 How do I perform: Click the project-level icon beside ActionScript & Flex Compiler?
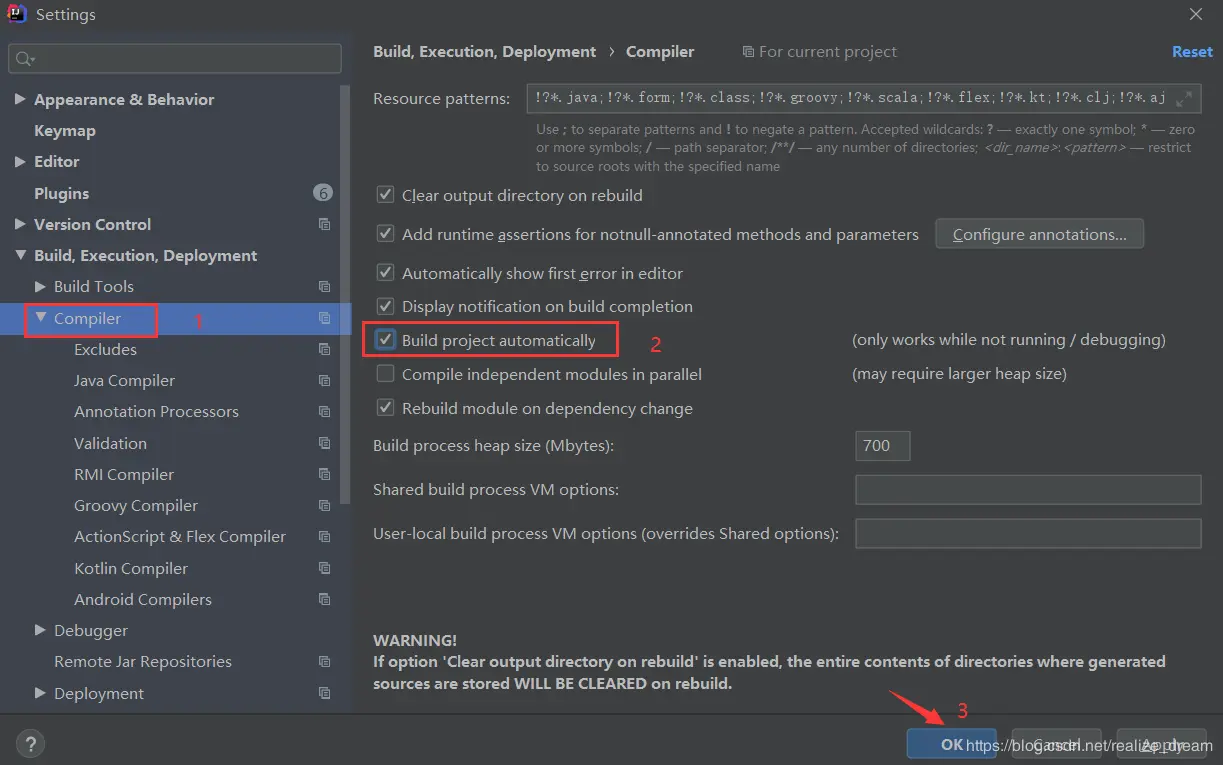pyautogui.click(x=324, y=536)
